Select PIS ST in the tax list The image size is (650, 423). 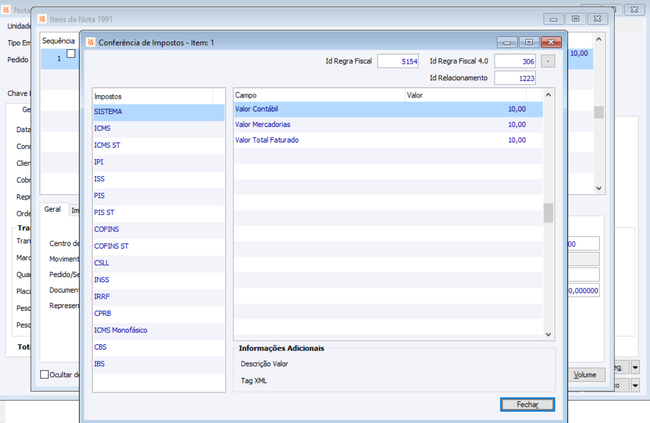[x=159, y=213]
